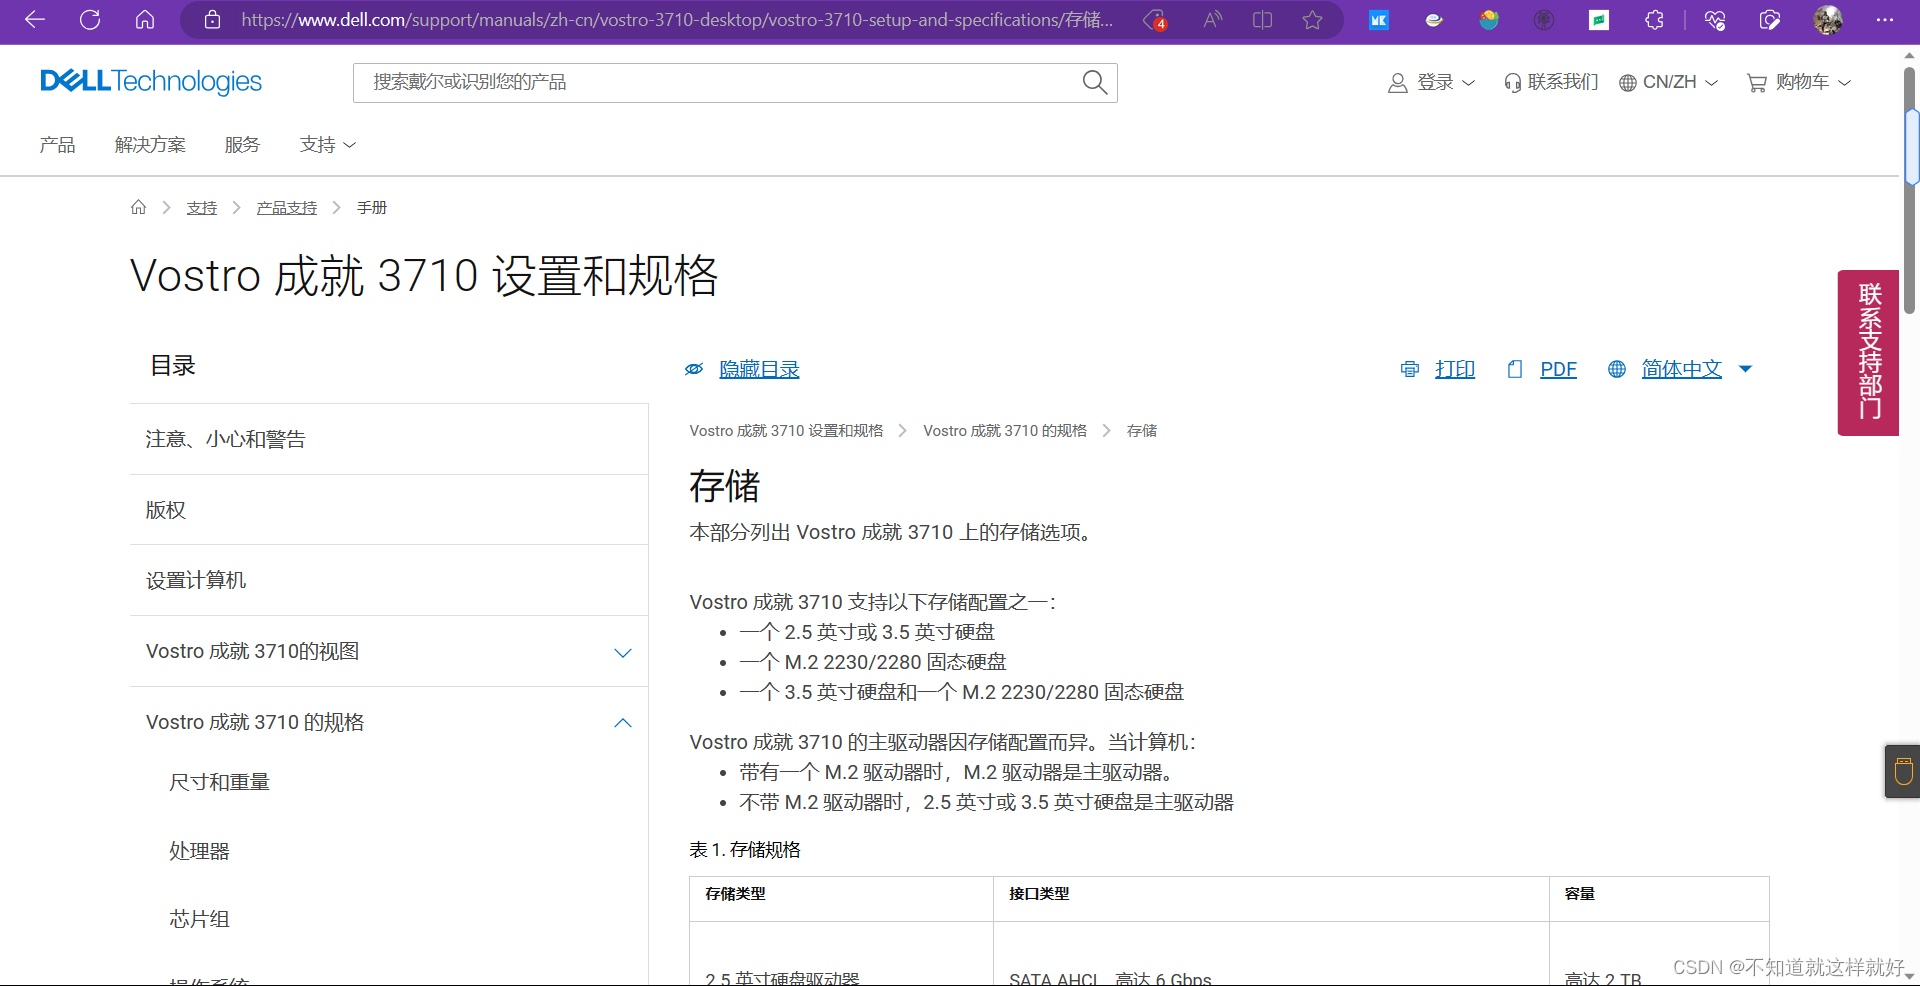Click the search magnifier icon
1920x986 pixels.
tap(1095, 82)
